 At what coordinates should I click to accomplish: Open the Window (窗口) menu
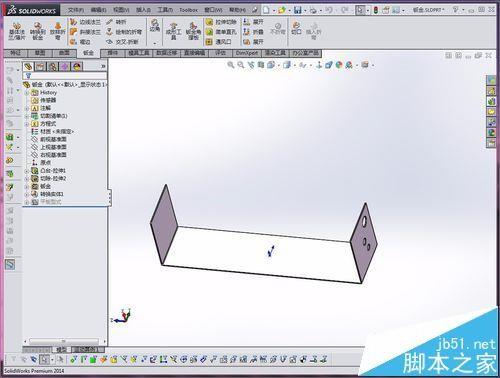tap(213, 10)
